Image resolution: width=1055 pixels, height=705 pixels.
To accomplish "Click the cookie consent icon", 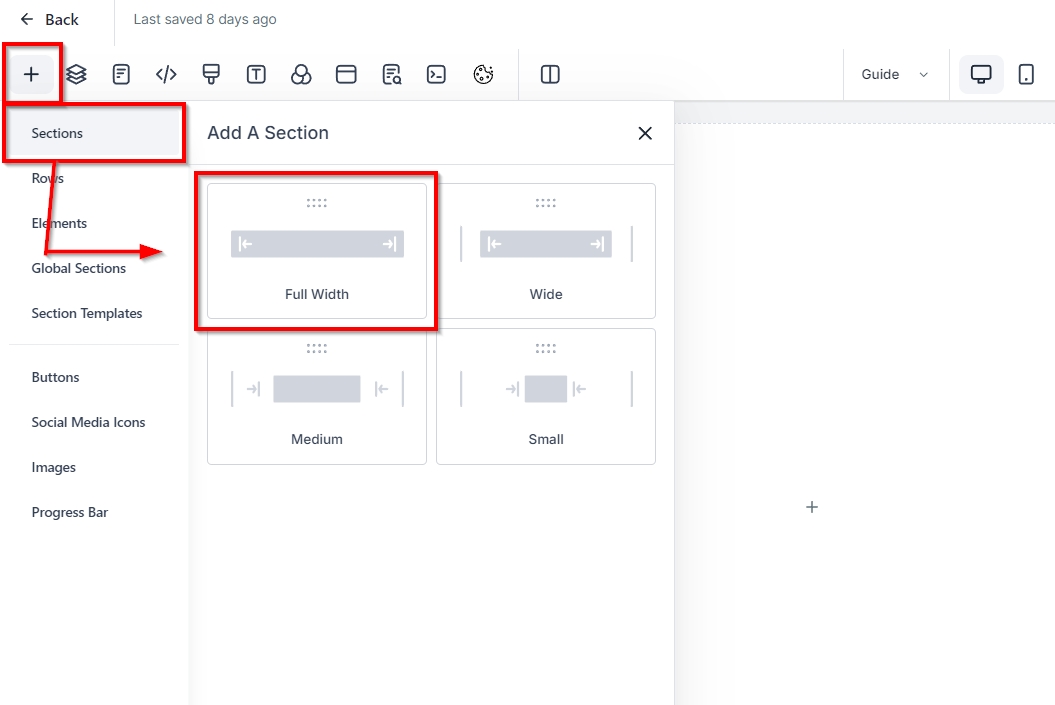I will [x=484, y=74].
